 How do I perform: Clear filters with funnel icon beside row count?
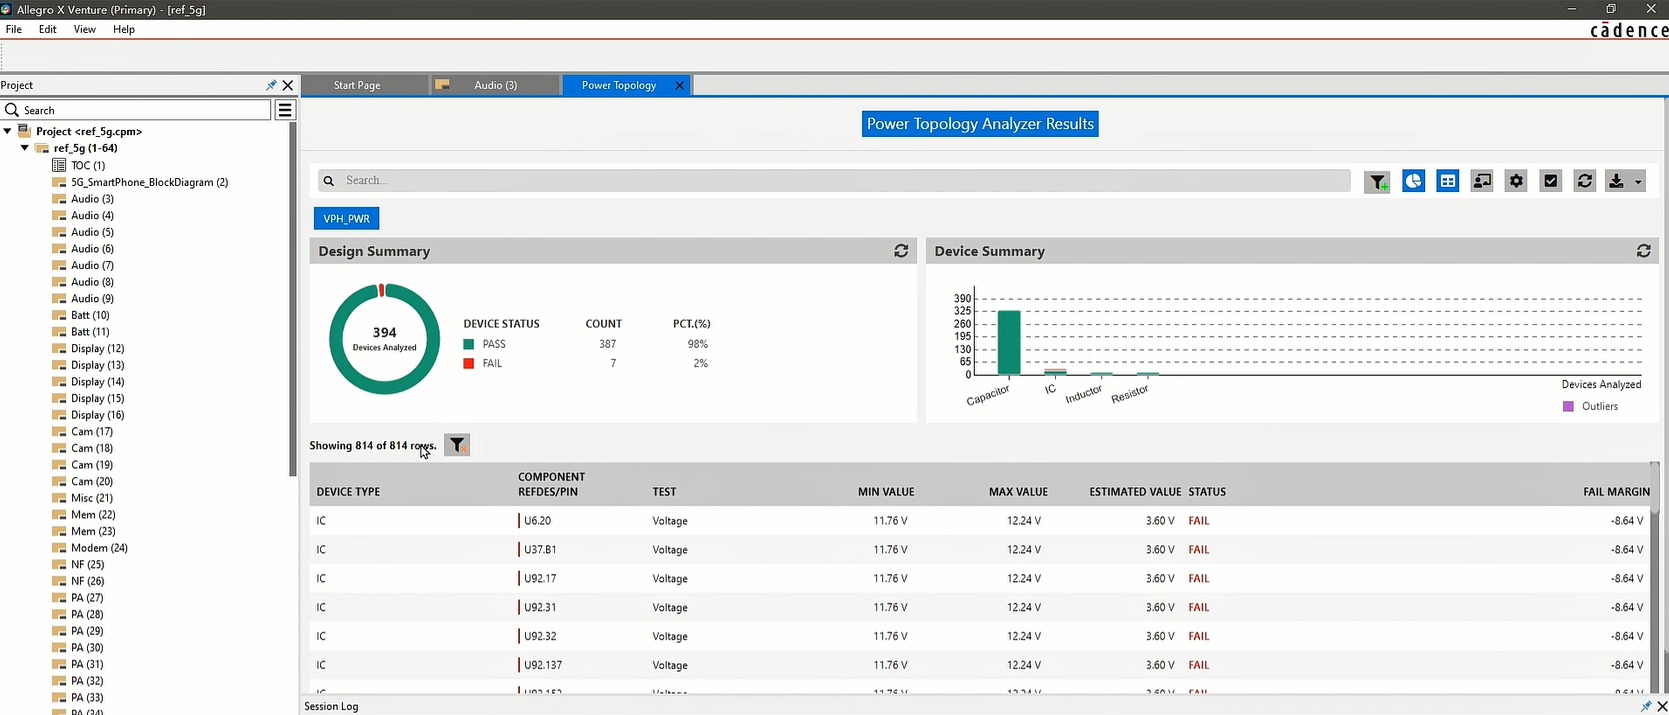(457, 445)
